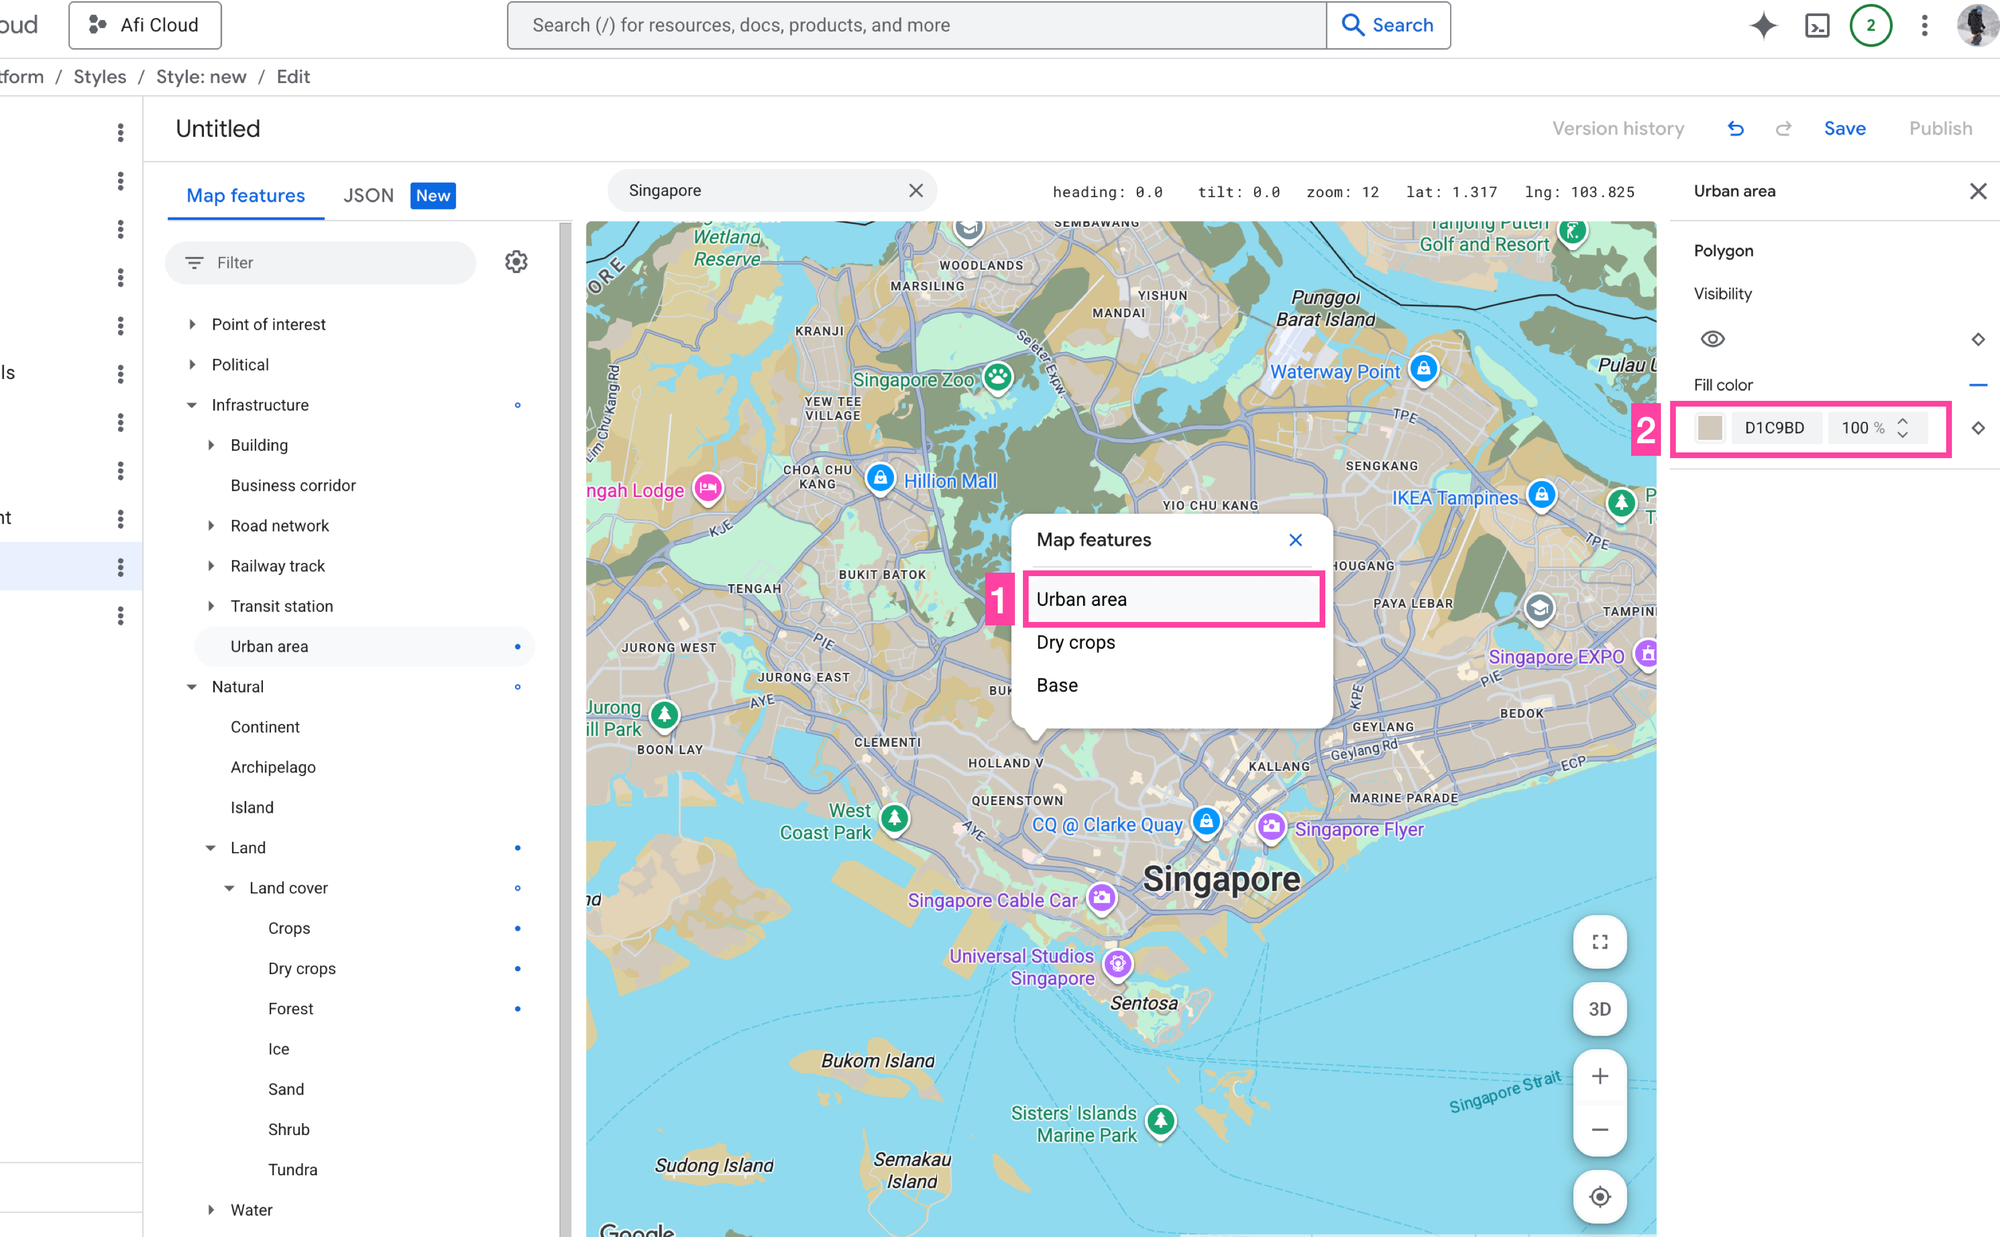This screenshot has width=2000, height=1237.
Task: Open top bar three-dot settings menu
Action: coord(1924,25)
